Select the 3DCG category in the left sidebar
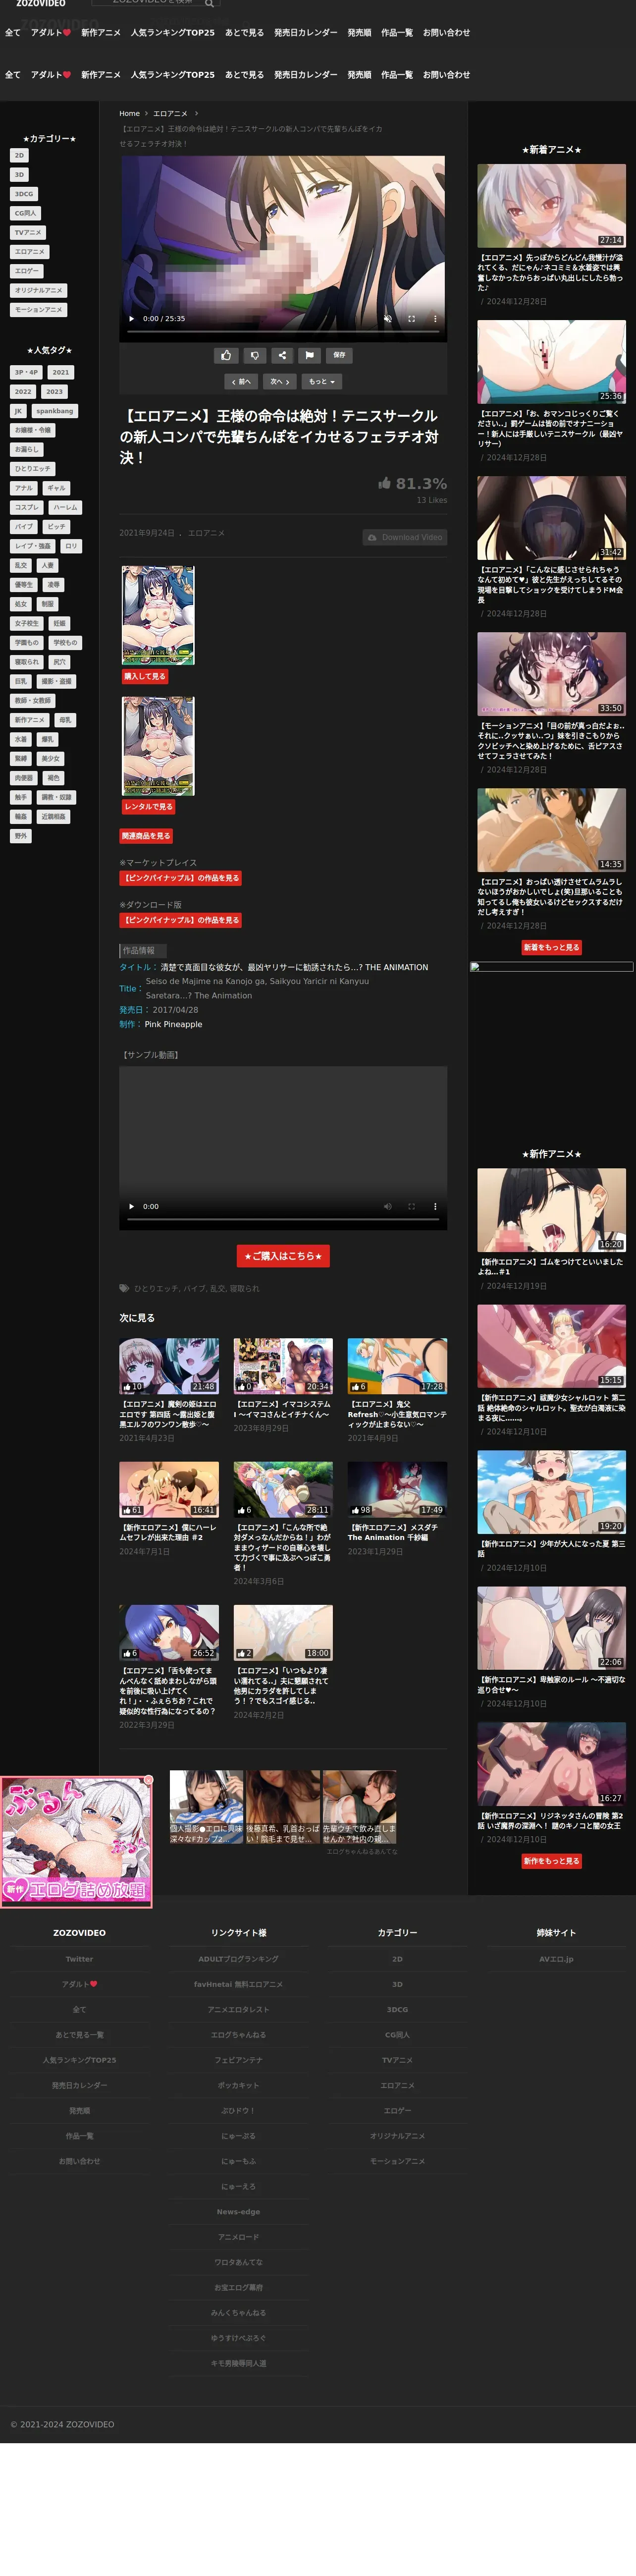 pos(23,194)
